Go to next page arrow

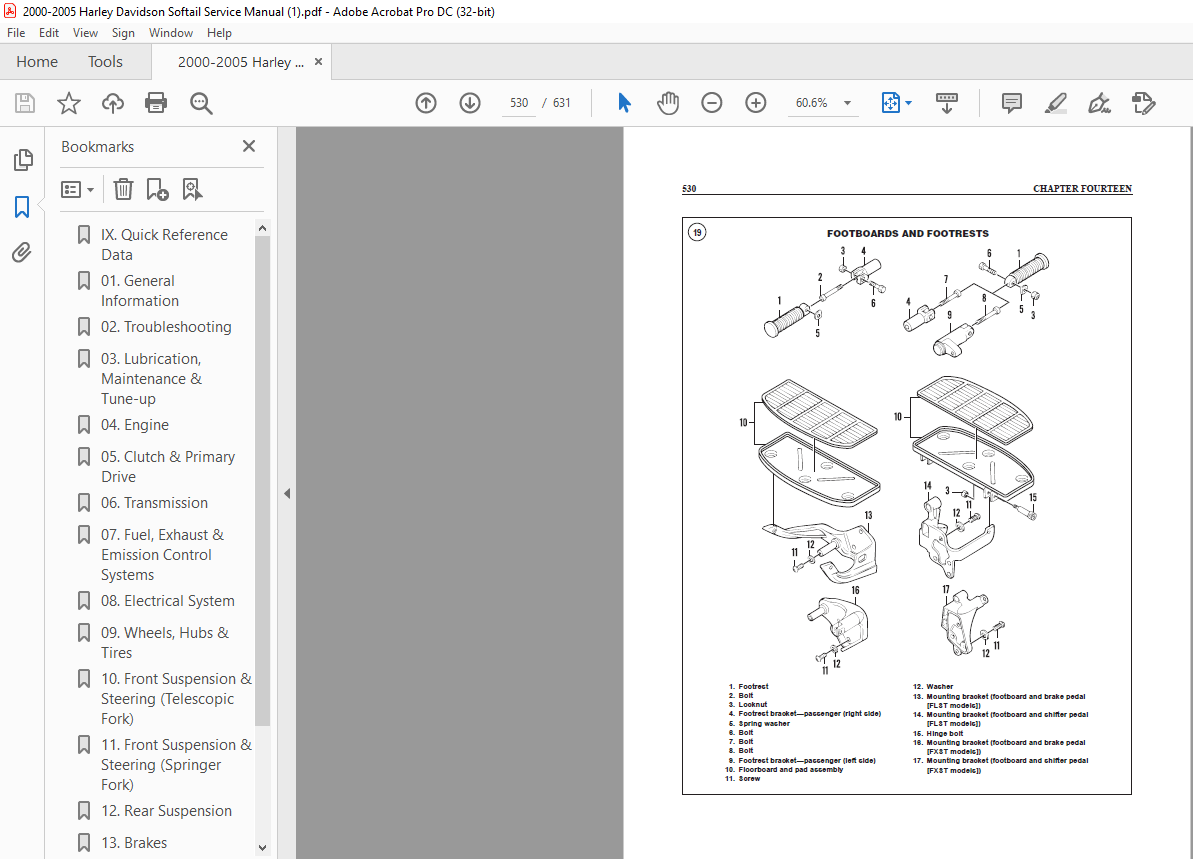click(470, 103)
